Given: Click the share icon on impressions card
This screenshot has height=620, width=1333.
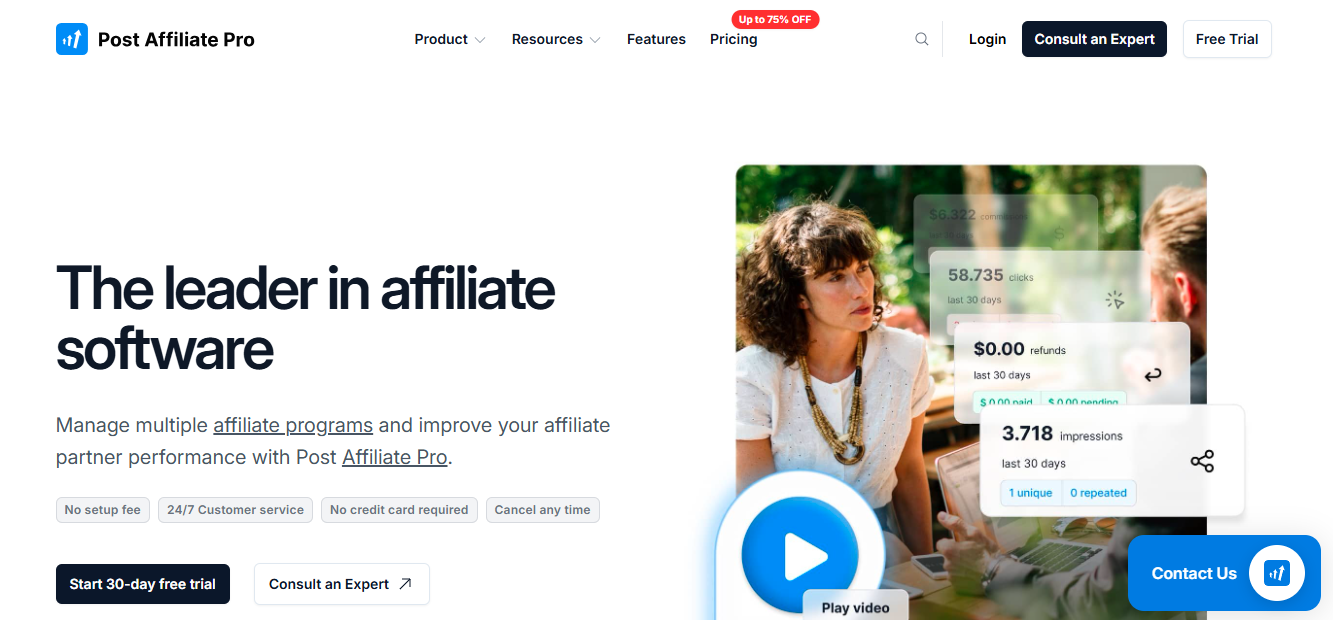Looking at the screenshot, I should [1202, 461].
